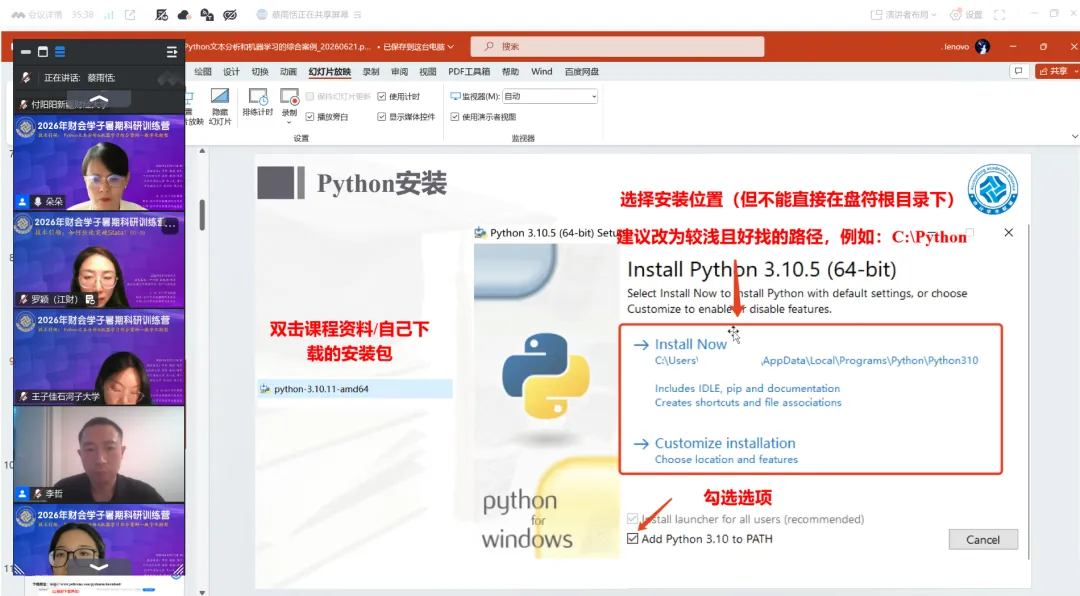Click muted mic icon beside 正在讲话
Viewport: 1080px width, 596px height.
[26, 77]
